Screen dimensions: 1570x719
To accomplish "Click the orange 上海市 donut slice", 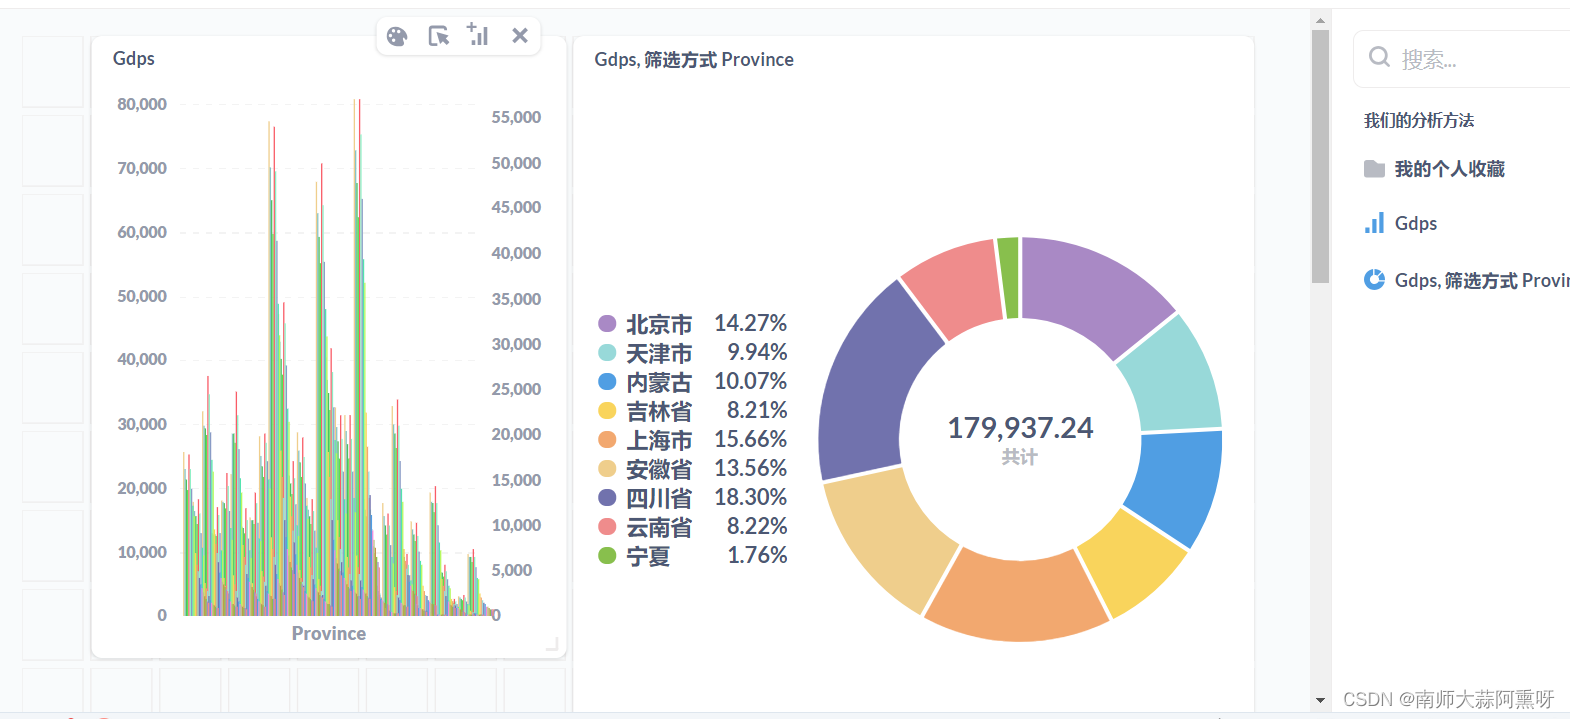I will (1016, 598).
